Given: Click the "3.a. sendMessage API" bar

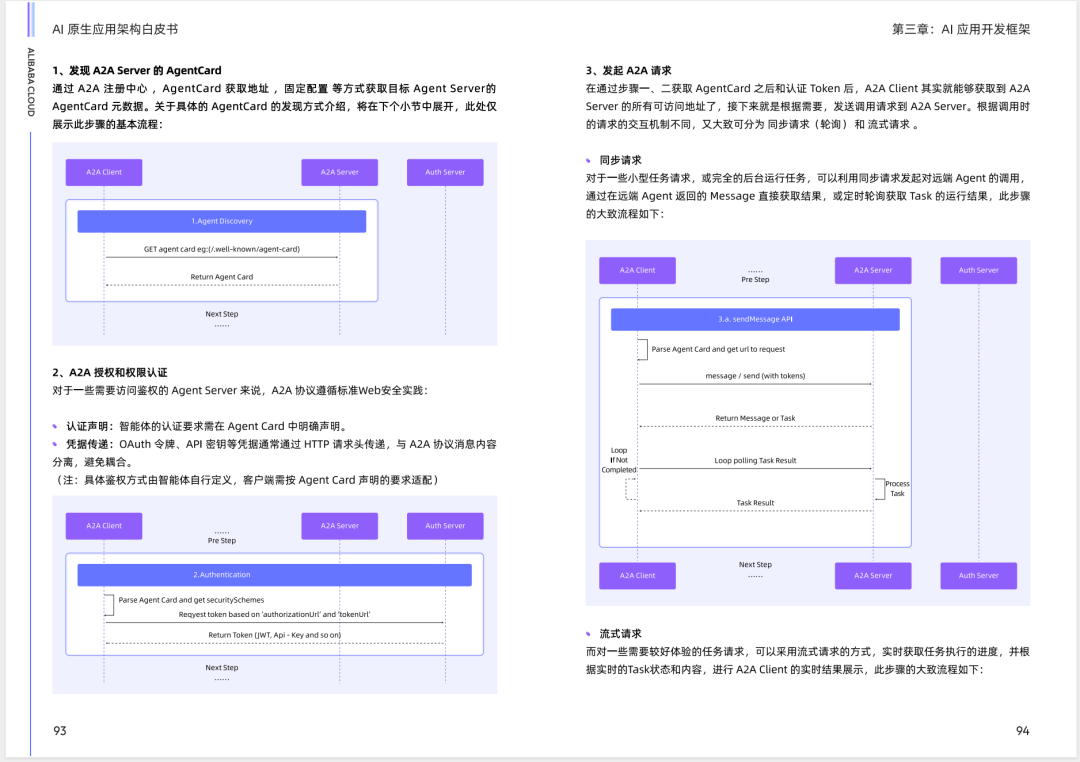Looking at the screenshot, I should click(x=755, y=319).
